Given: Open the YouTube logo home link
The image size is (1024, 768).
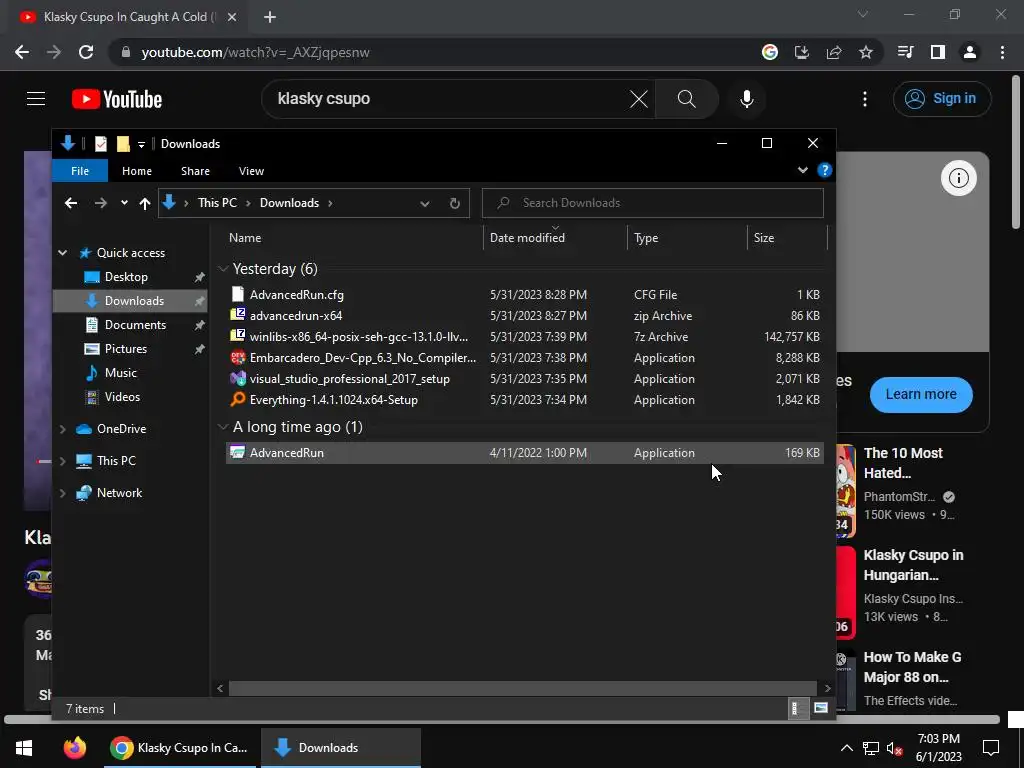Looking at the screenshot, I should 117,99.
